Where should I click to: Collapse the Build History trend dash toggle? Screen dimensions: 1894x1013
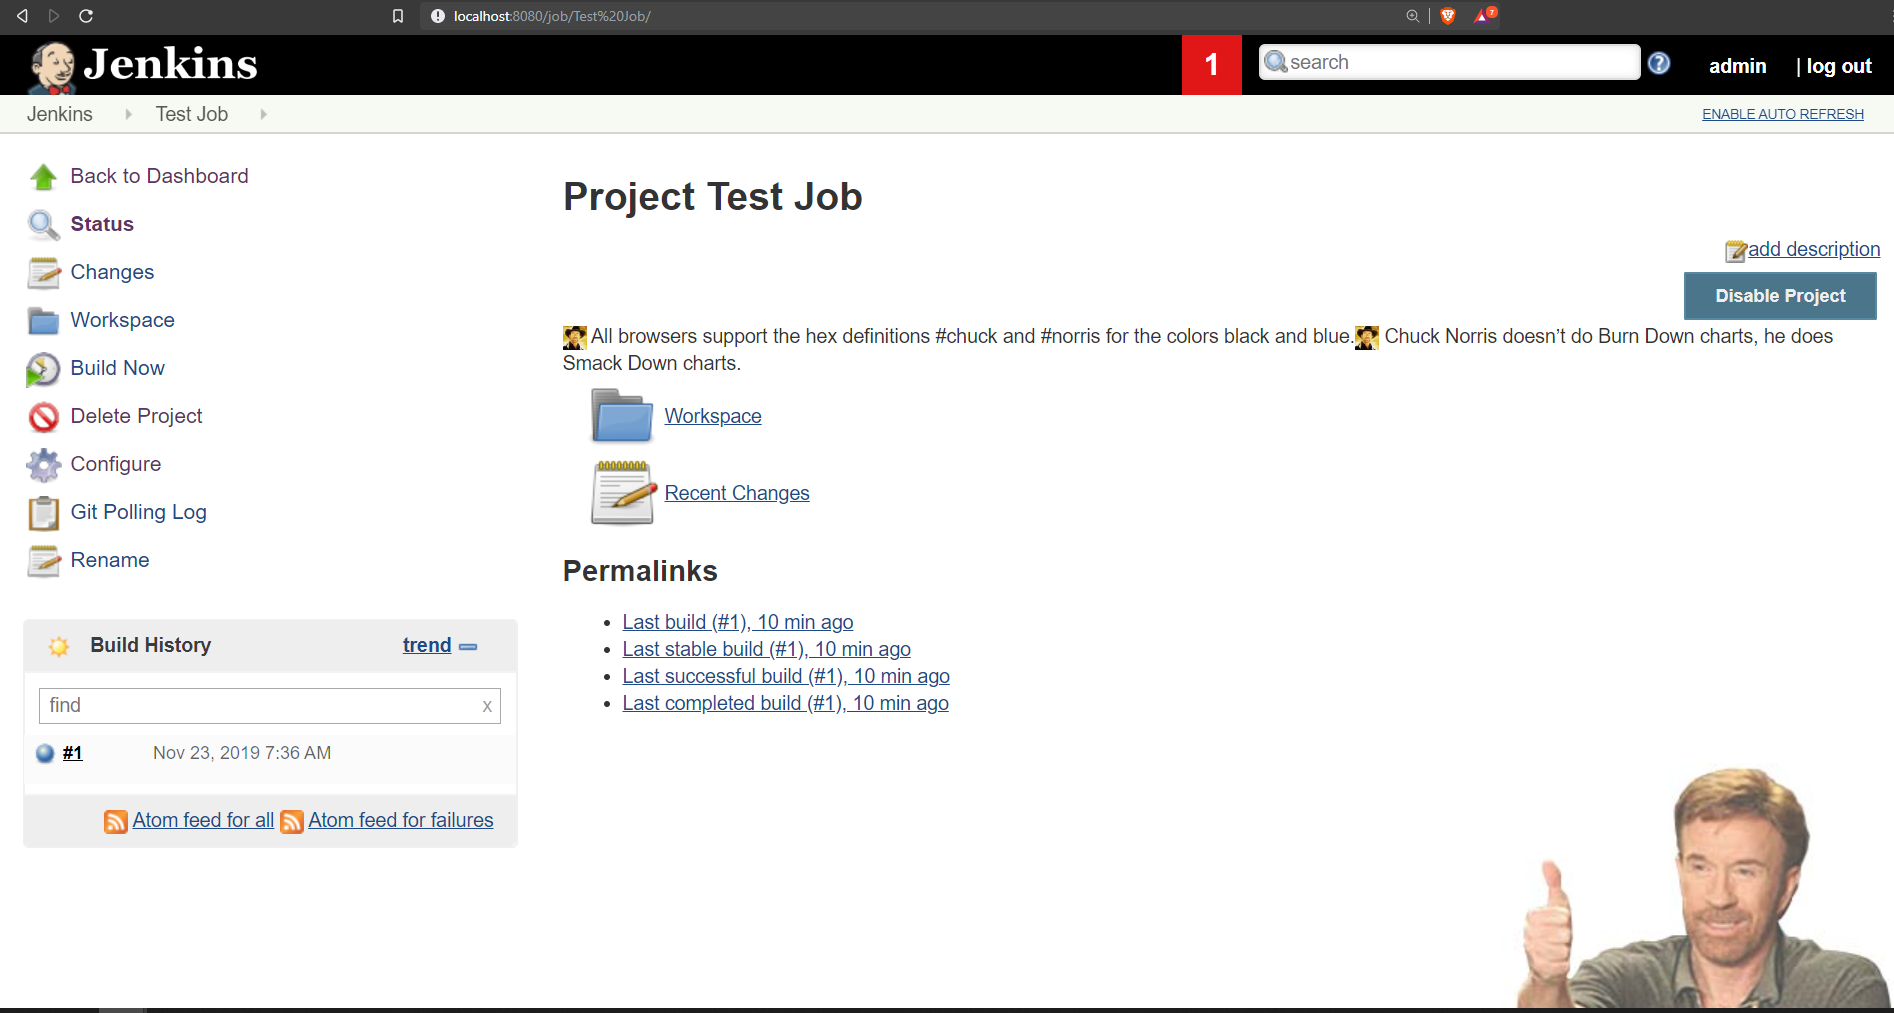click(x=468, y=647)
